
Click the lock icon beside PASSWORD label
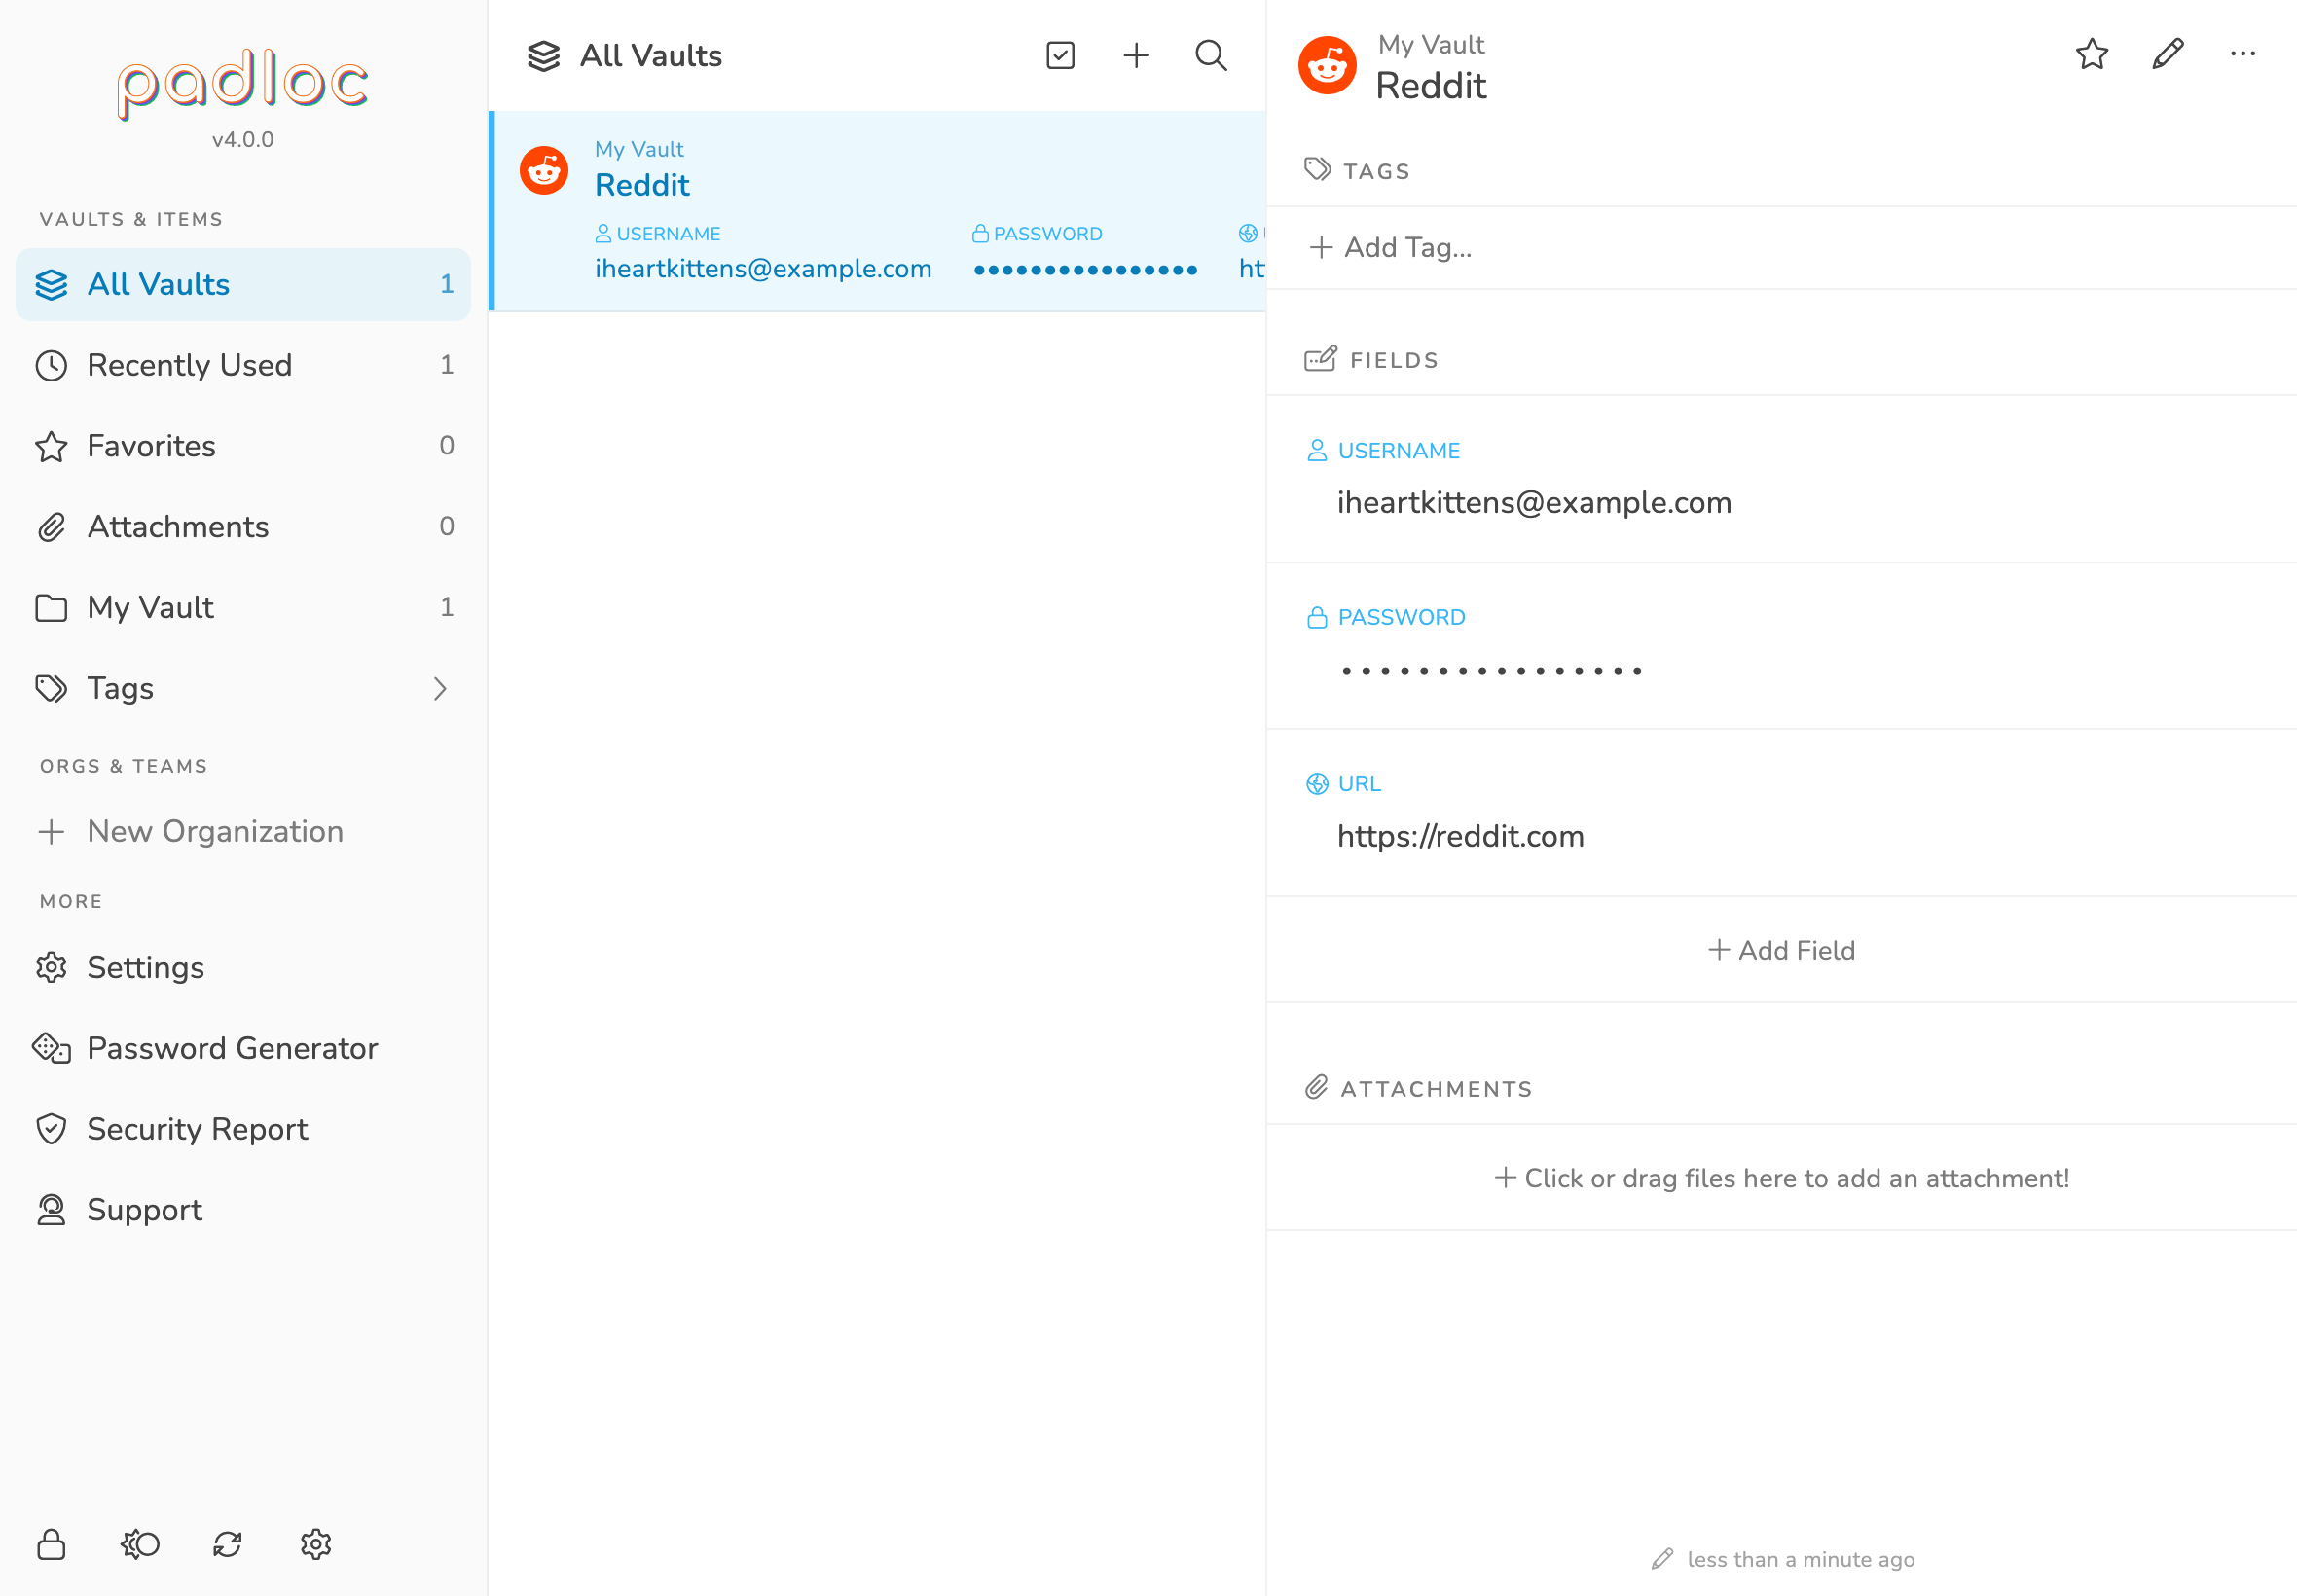tap(1317, 617)
